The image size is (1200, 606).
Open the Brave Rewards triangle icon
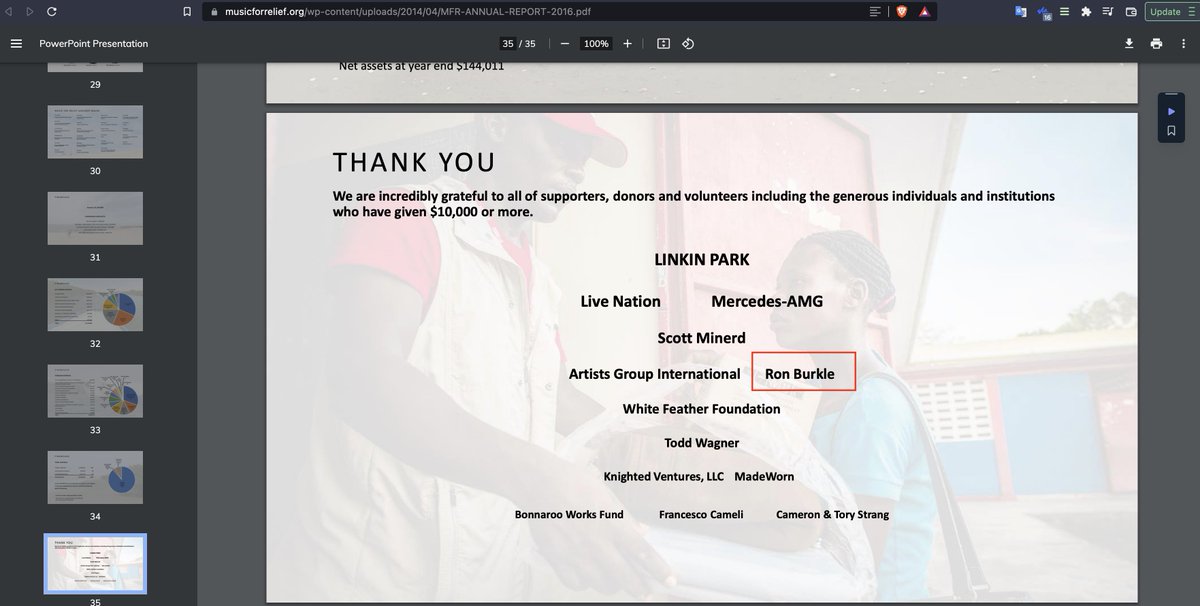click(x=926, y=12)
